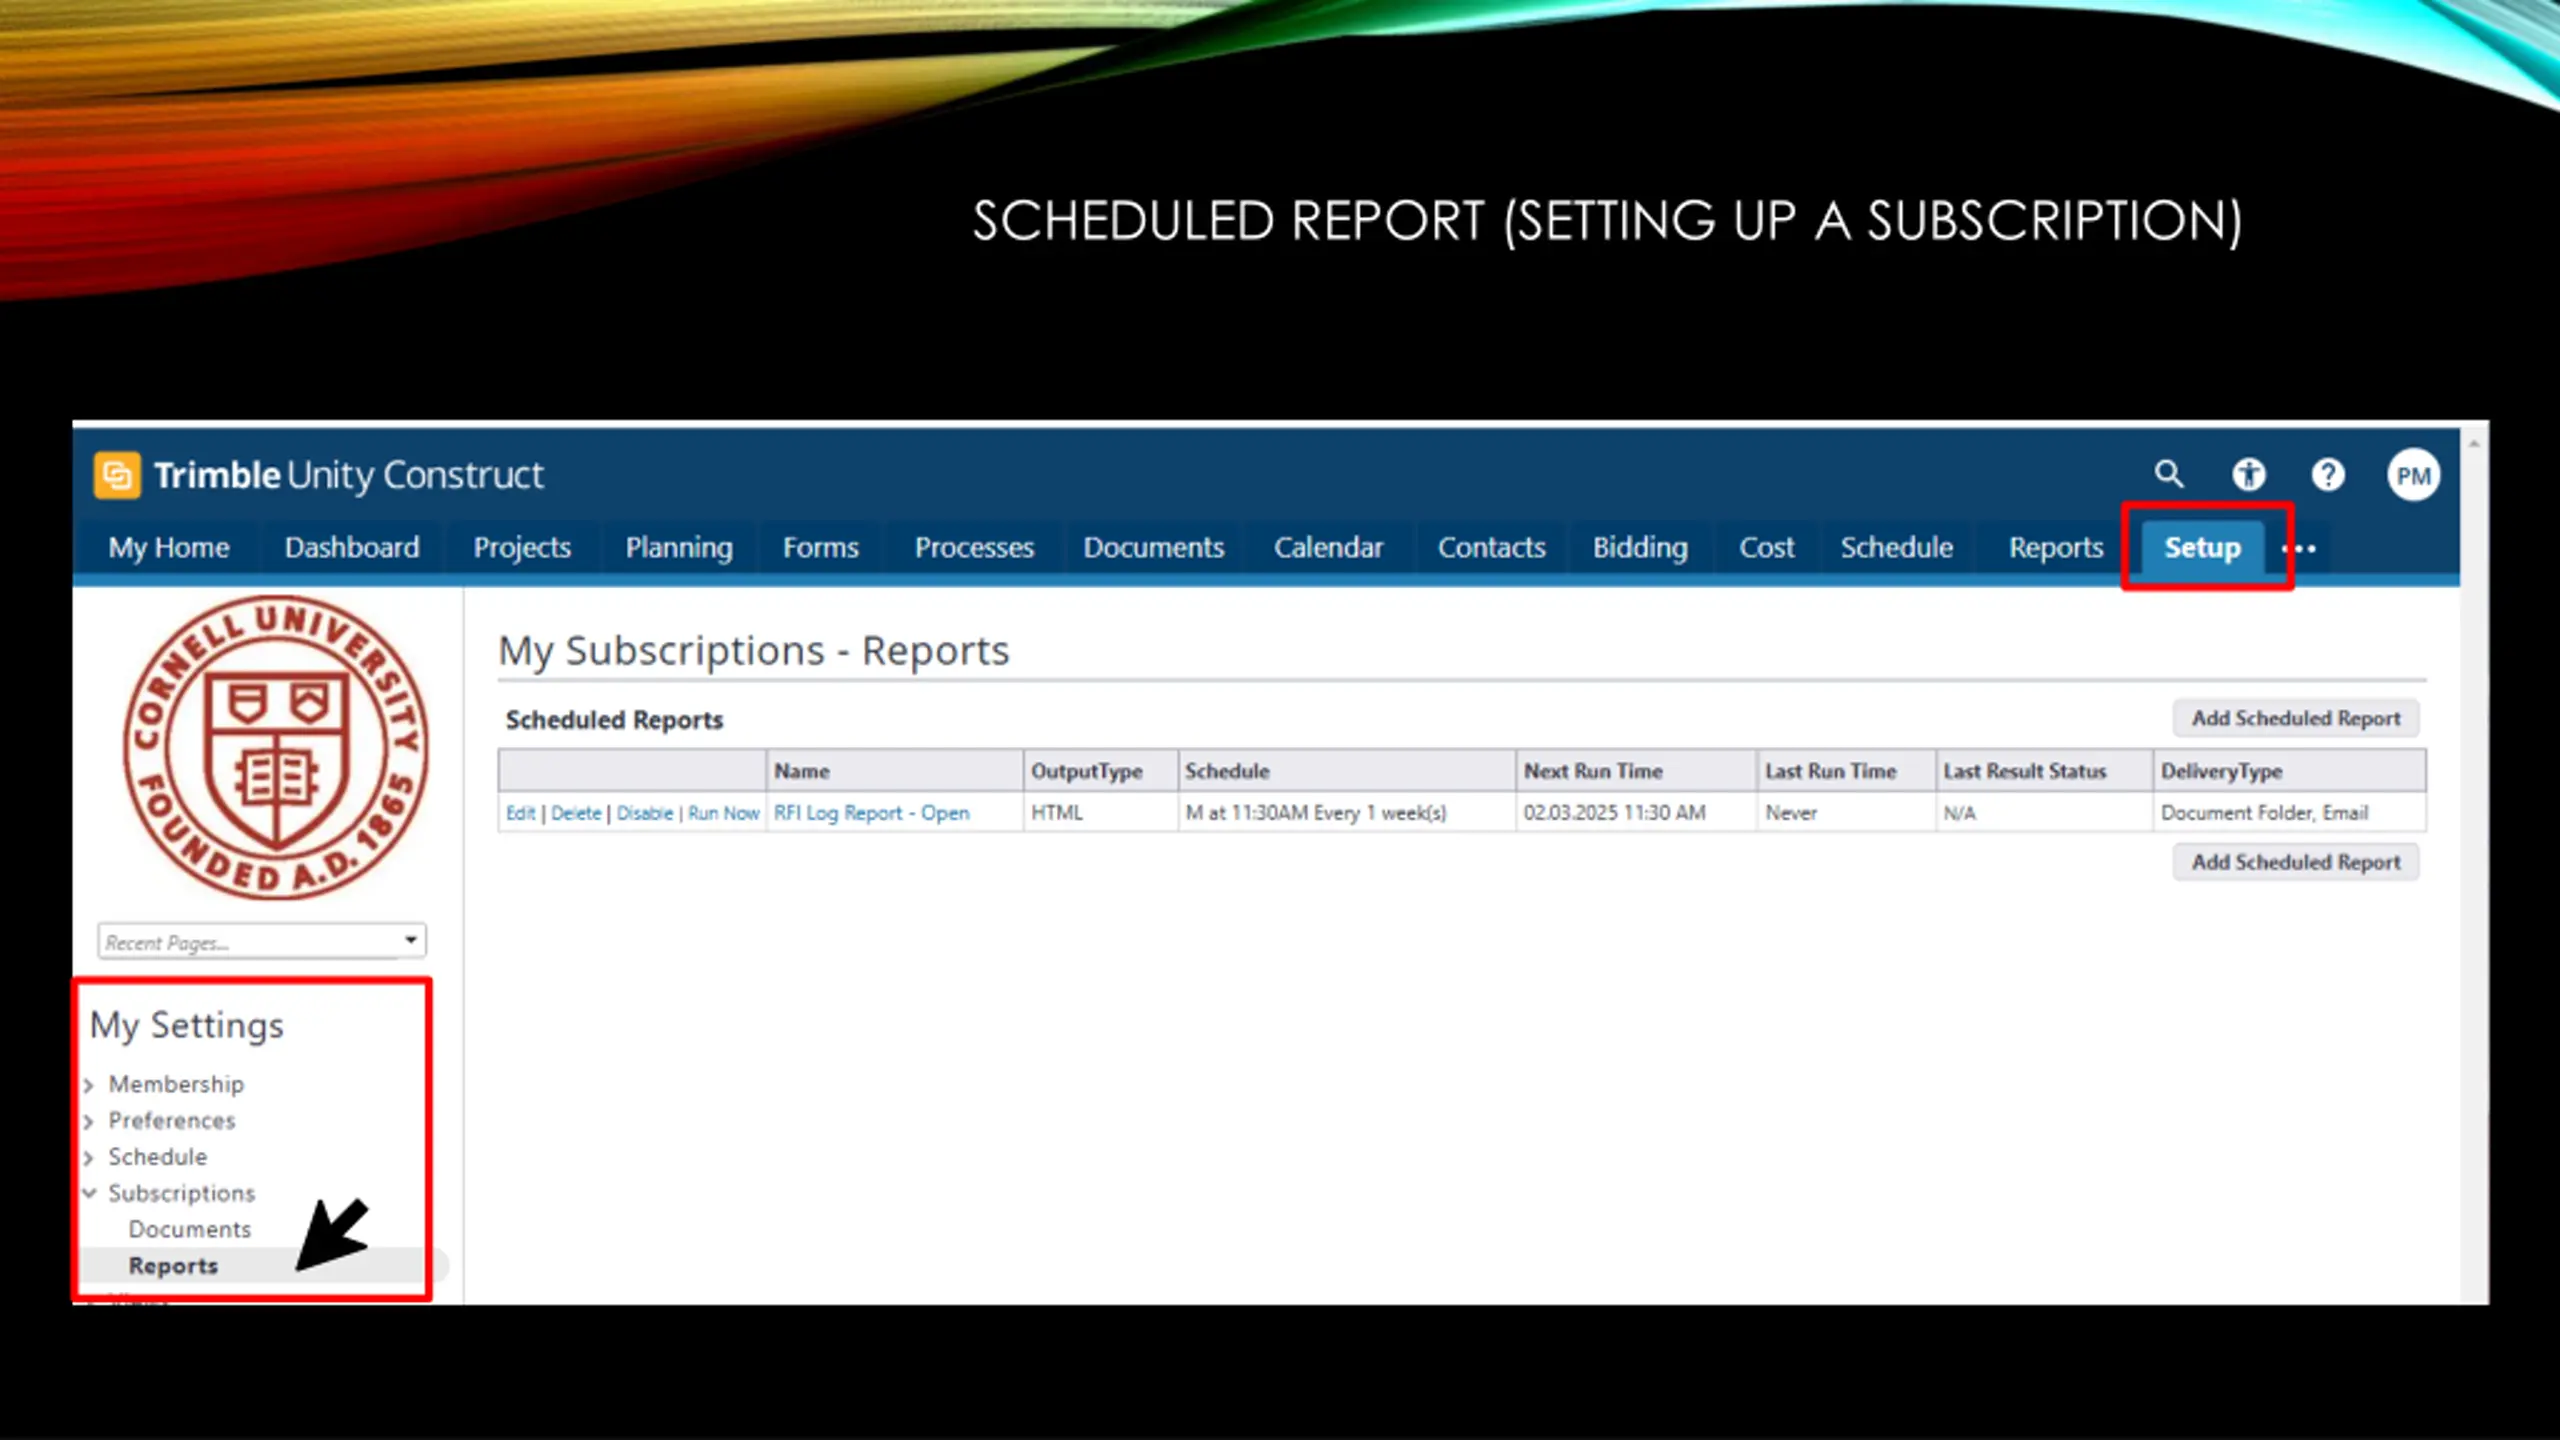Select Documents under Subscriptions
Image resolution: width=2560 pixels, height=1440 pixels.
(x=190, y=1229)
